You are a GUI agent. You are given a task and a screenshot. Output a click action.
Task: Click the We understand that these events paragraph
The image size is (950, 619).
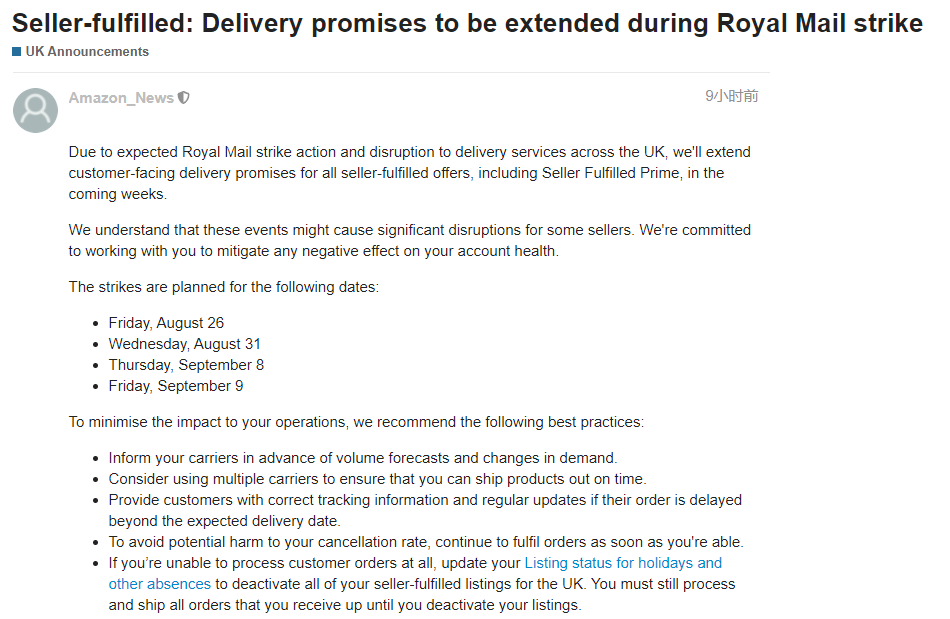coord(409,240)
